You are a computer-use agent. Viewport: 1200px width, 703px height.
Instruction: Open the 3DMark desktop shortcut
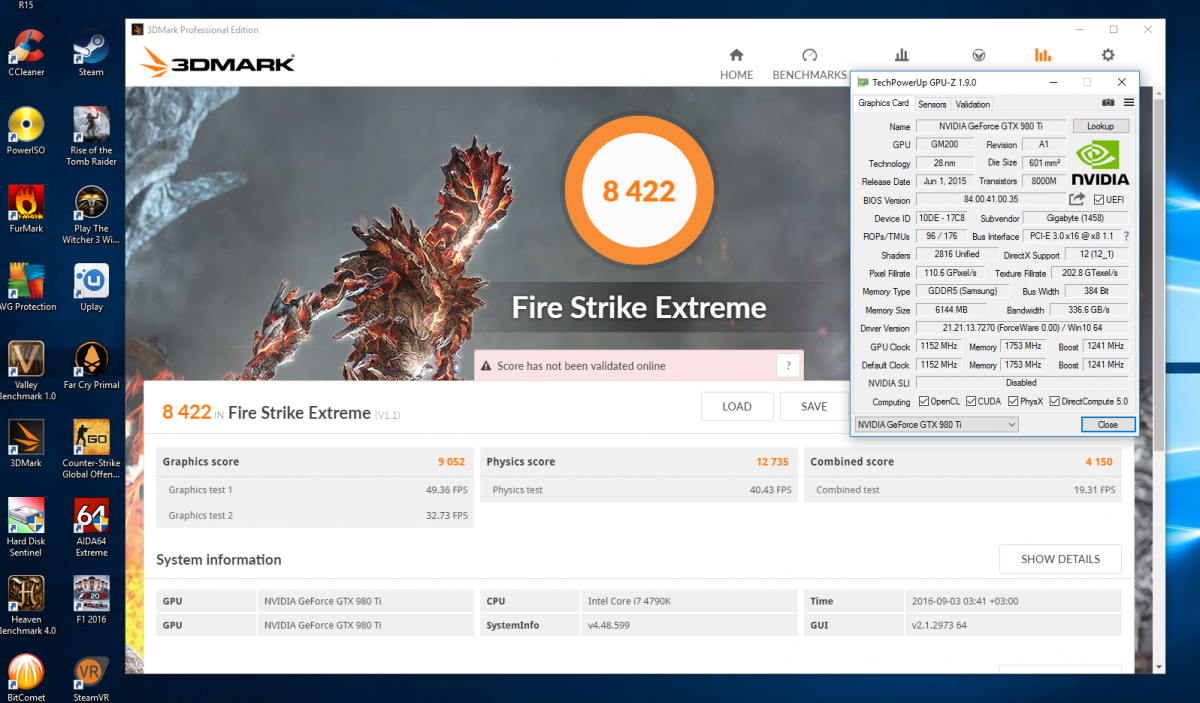(25, 443)
